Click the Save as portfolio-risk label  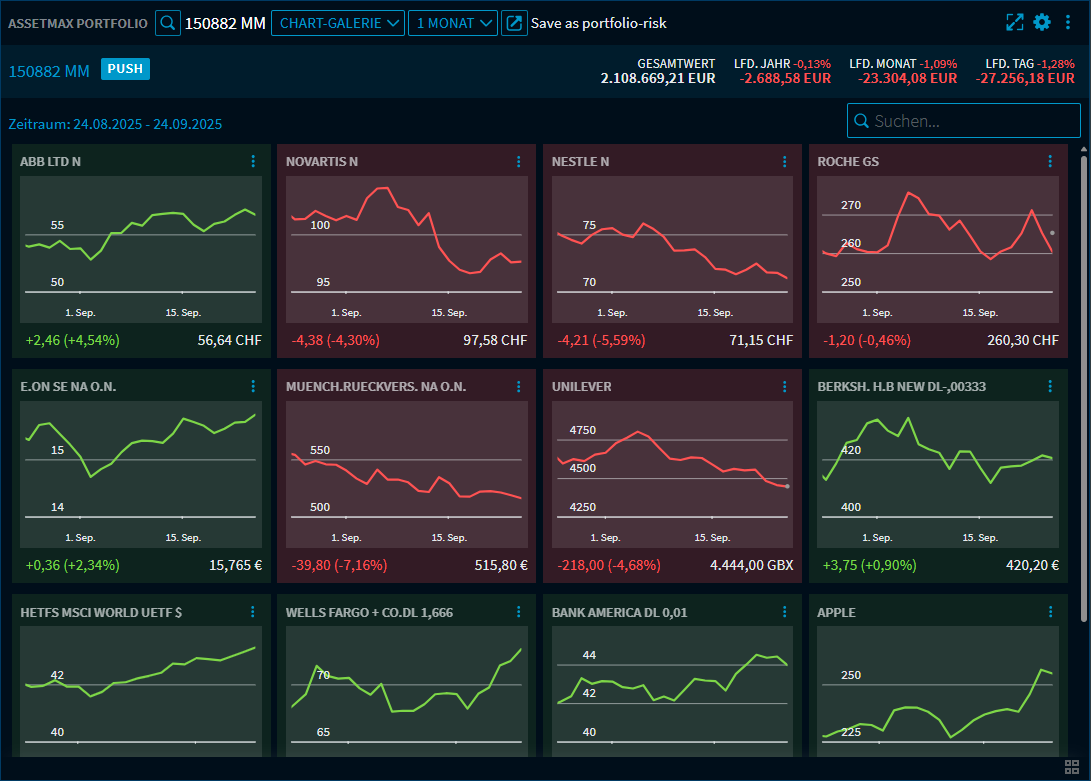(x=600, y=21)
